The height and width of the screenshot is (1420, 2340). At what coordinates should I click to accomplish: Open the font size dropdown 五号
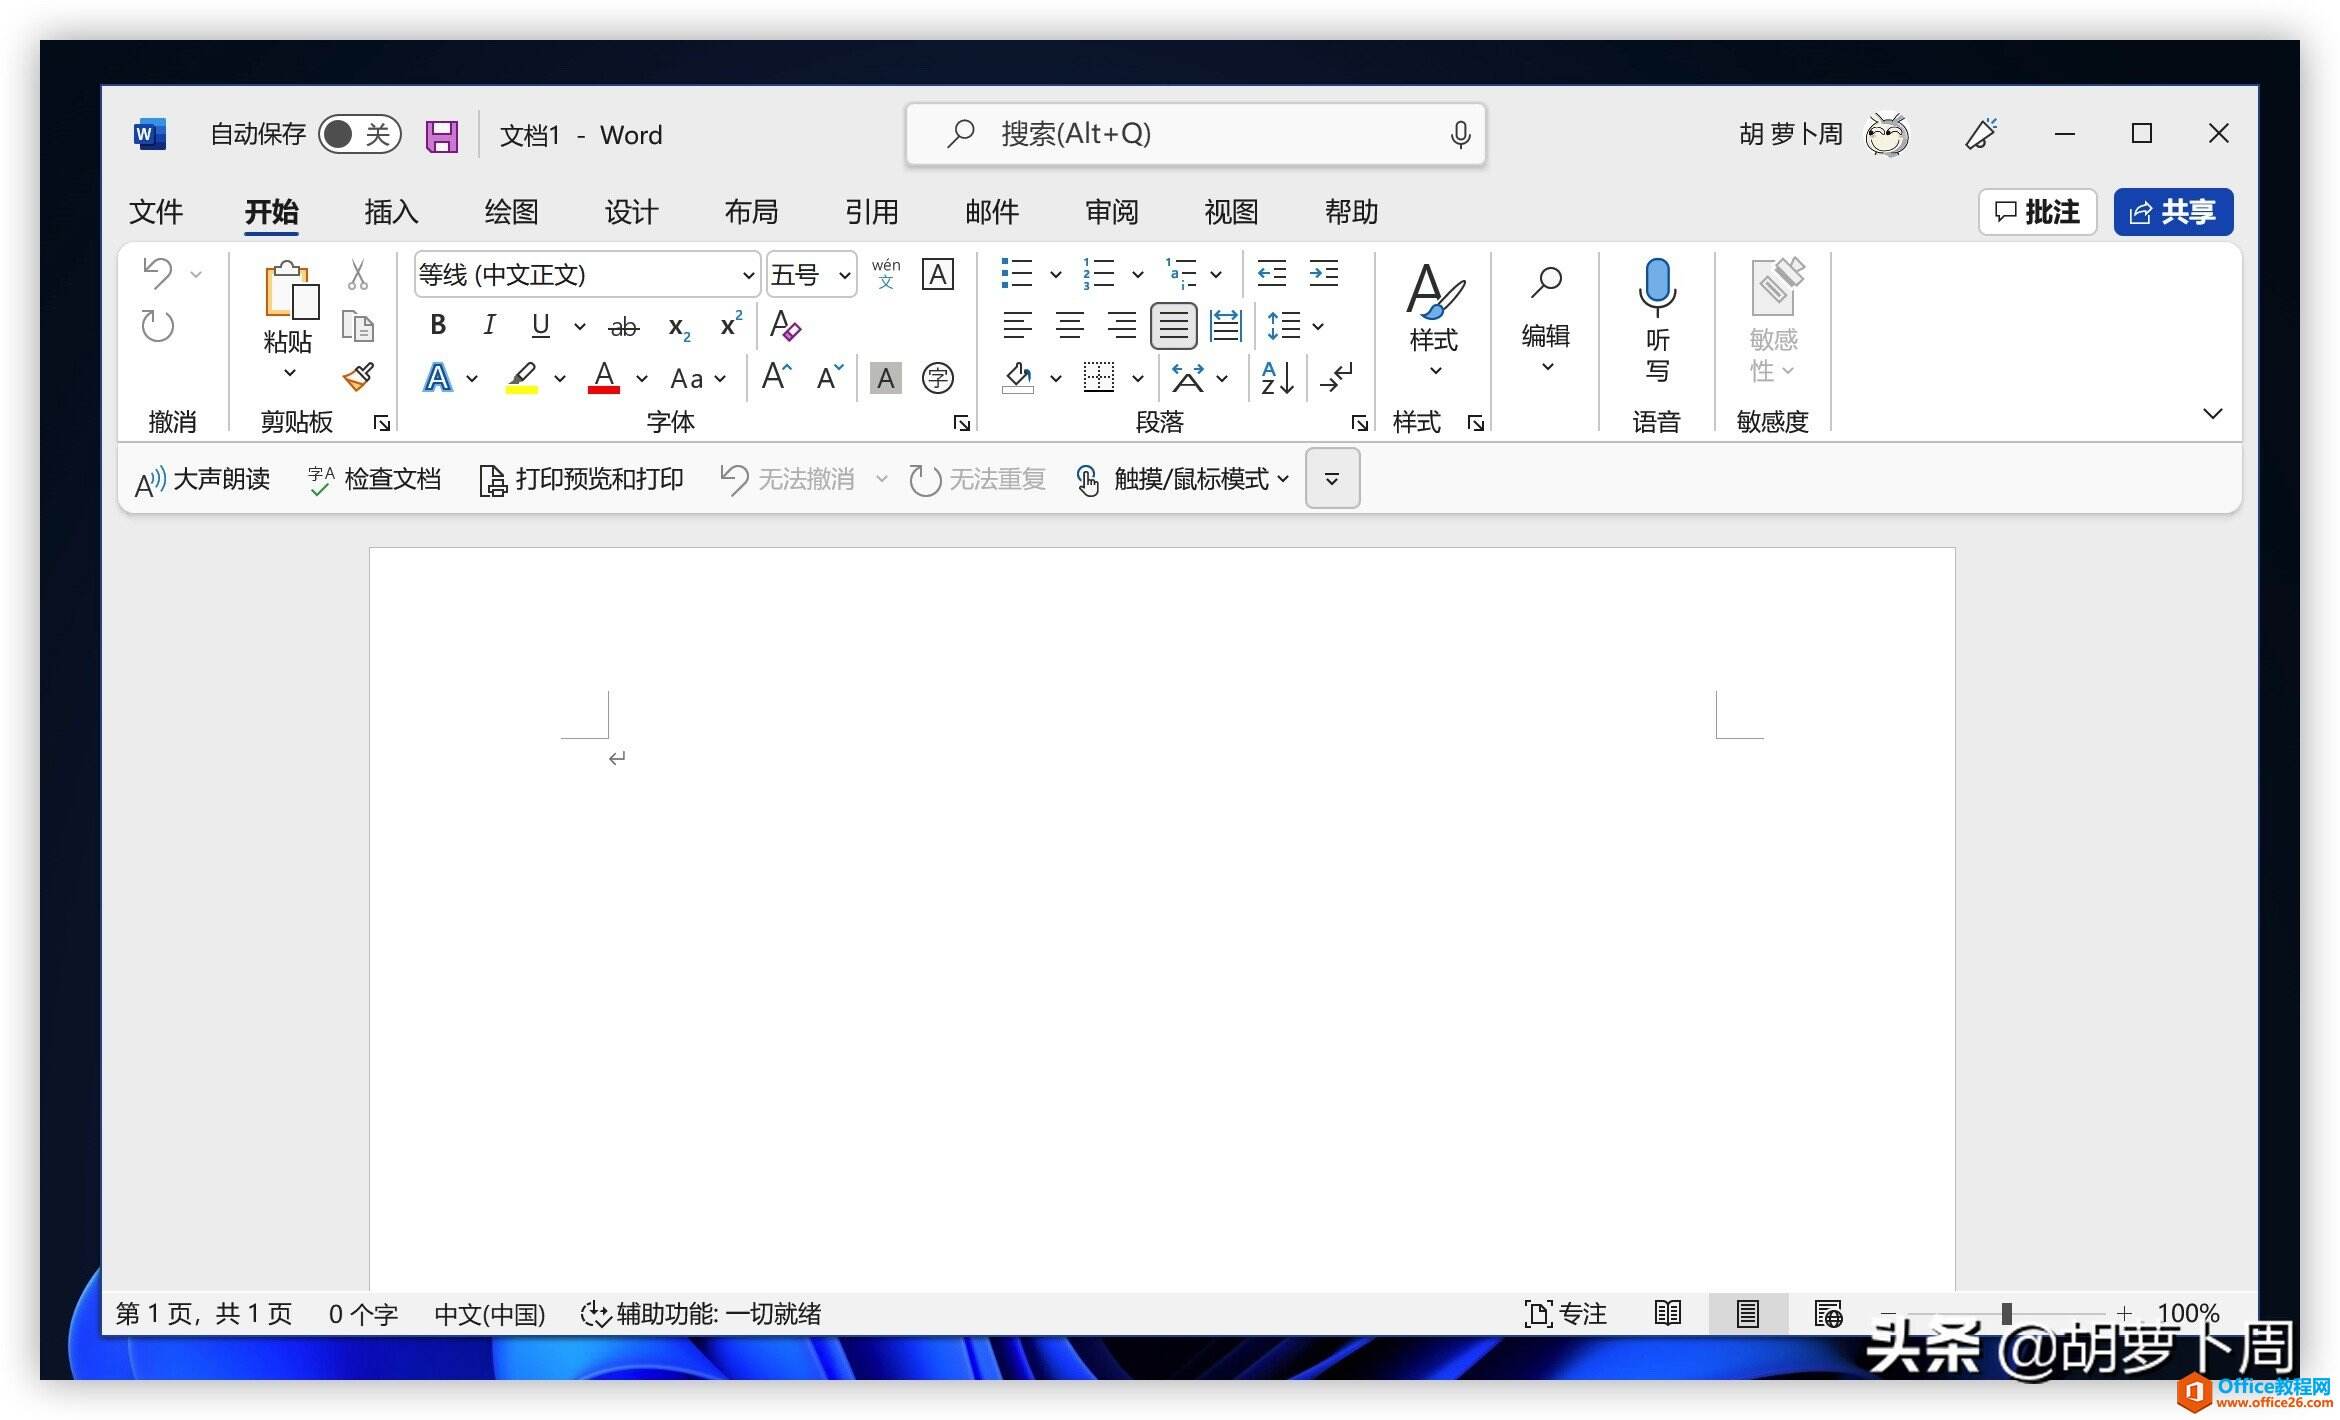[845, 274]
